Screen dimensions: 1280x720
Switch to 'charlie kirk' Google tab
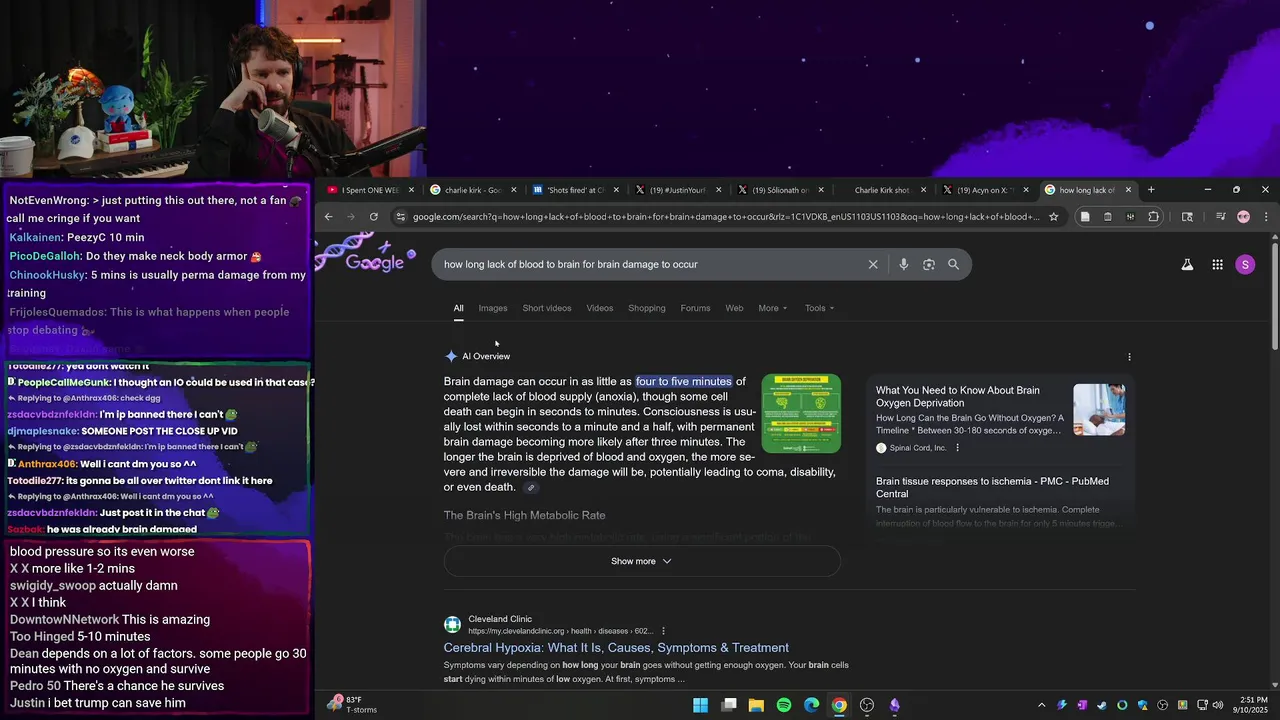click(x=472, y=190)
